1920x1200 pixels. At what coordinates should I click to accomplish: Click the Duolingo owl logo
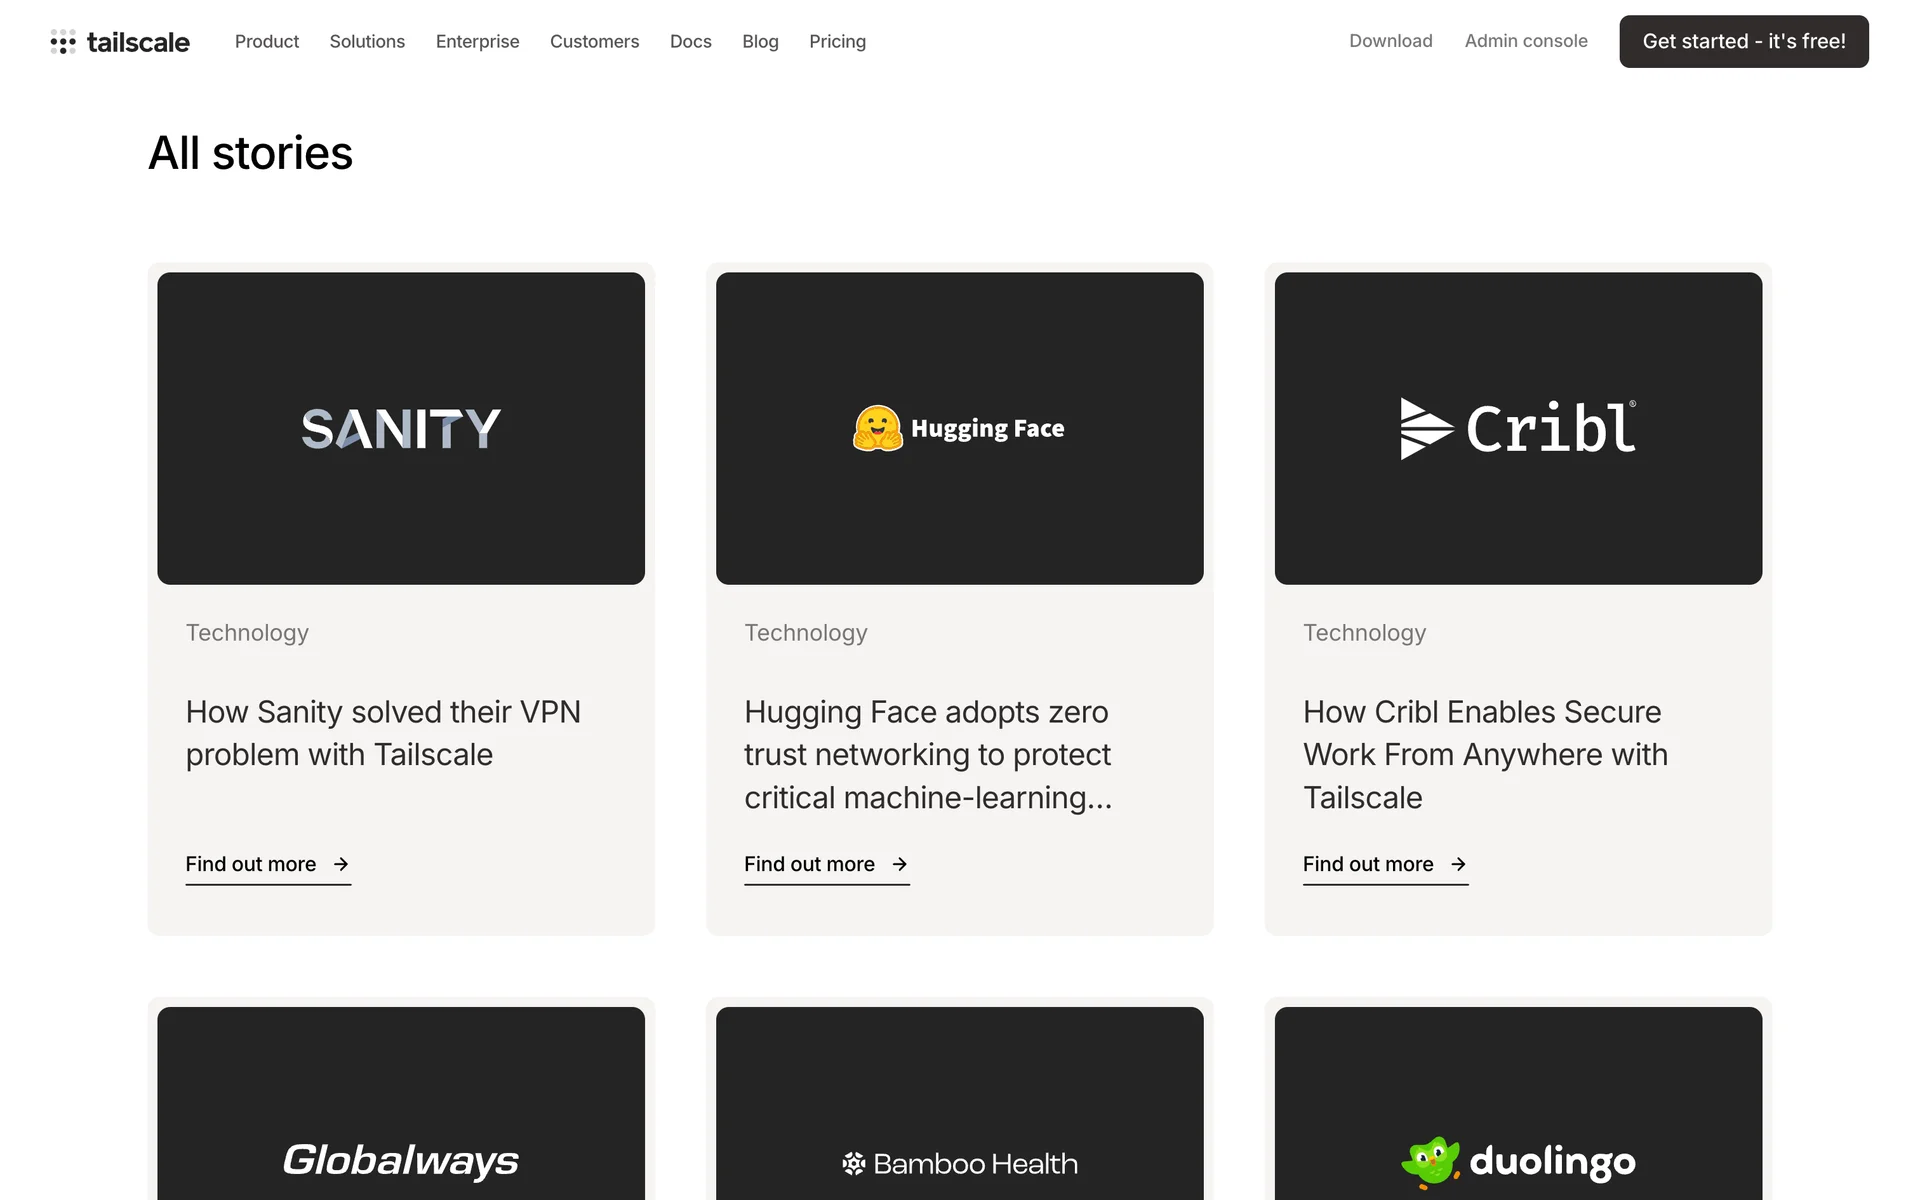coord(1431,1161)
